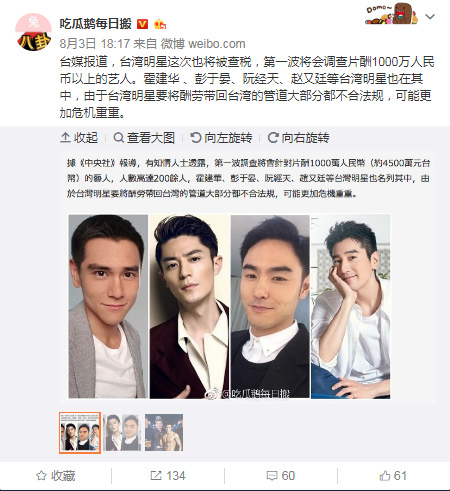Select the second photo thumbnail
Viewport: 450px width, 491px height.
click(122, 432)
